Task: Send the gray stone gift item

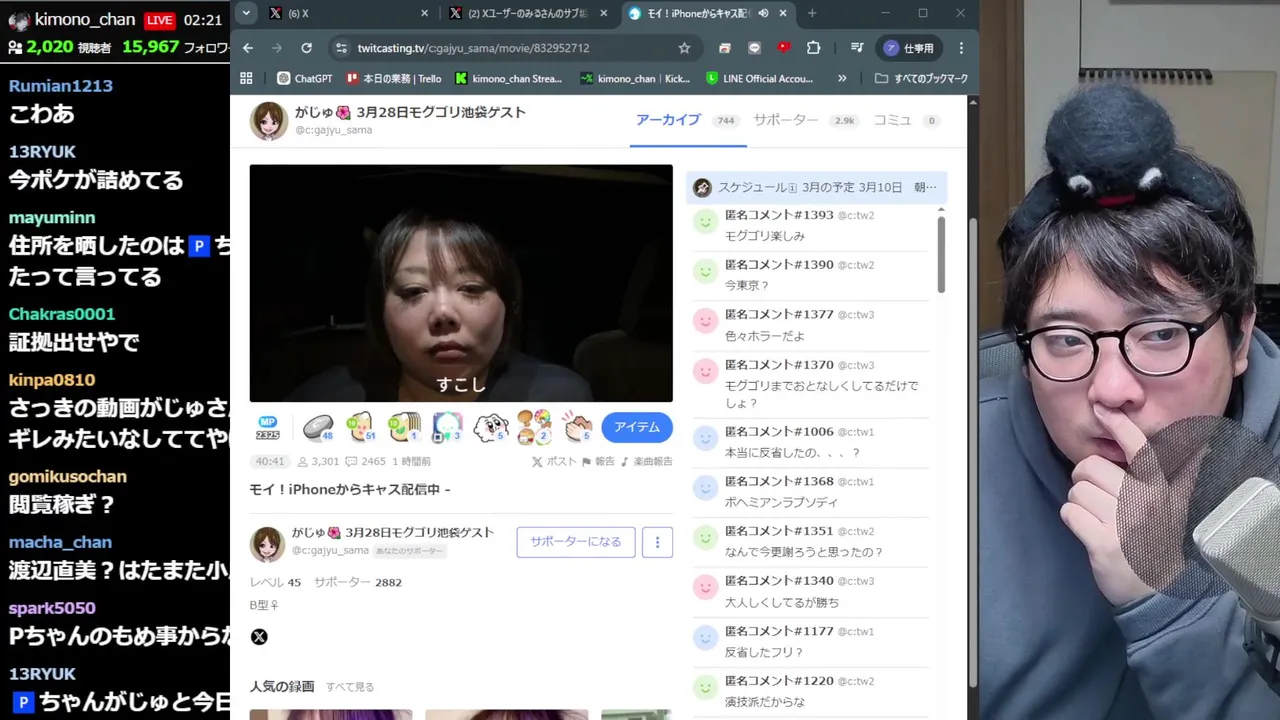Action: coord(318,427)
